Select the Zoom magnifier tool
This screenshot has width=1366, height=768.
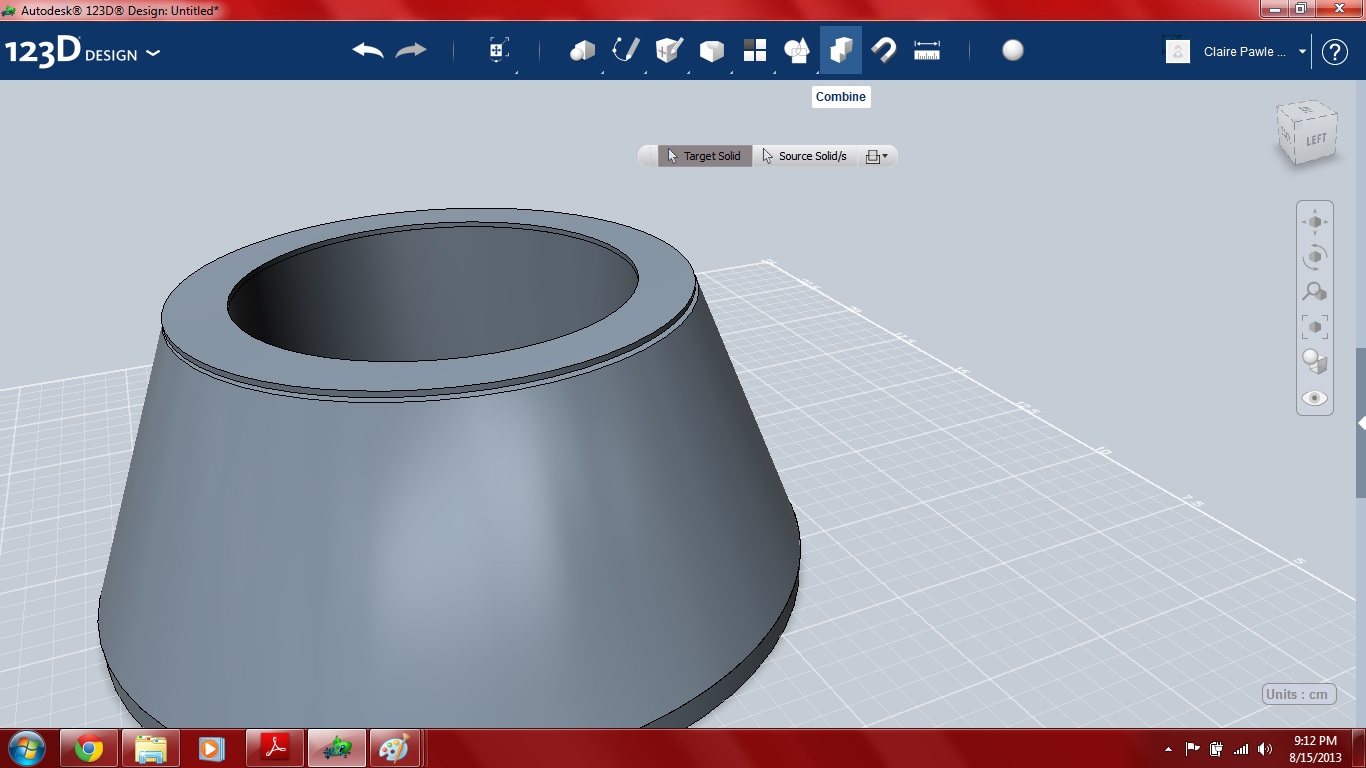click(x=1315, y=292)
